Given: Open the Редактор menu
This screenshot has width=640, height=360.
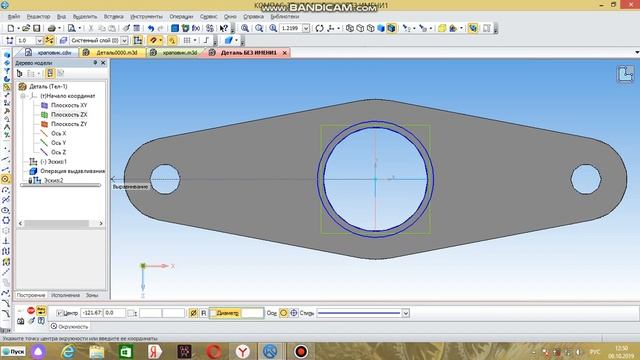Looking at the screenshot, I should pyautogui.click(x=38, y=17).
